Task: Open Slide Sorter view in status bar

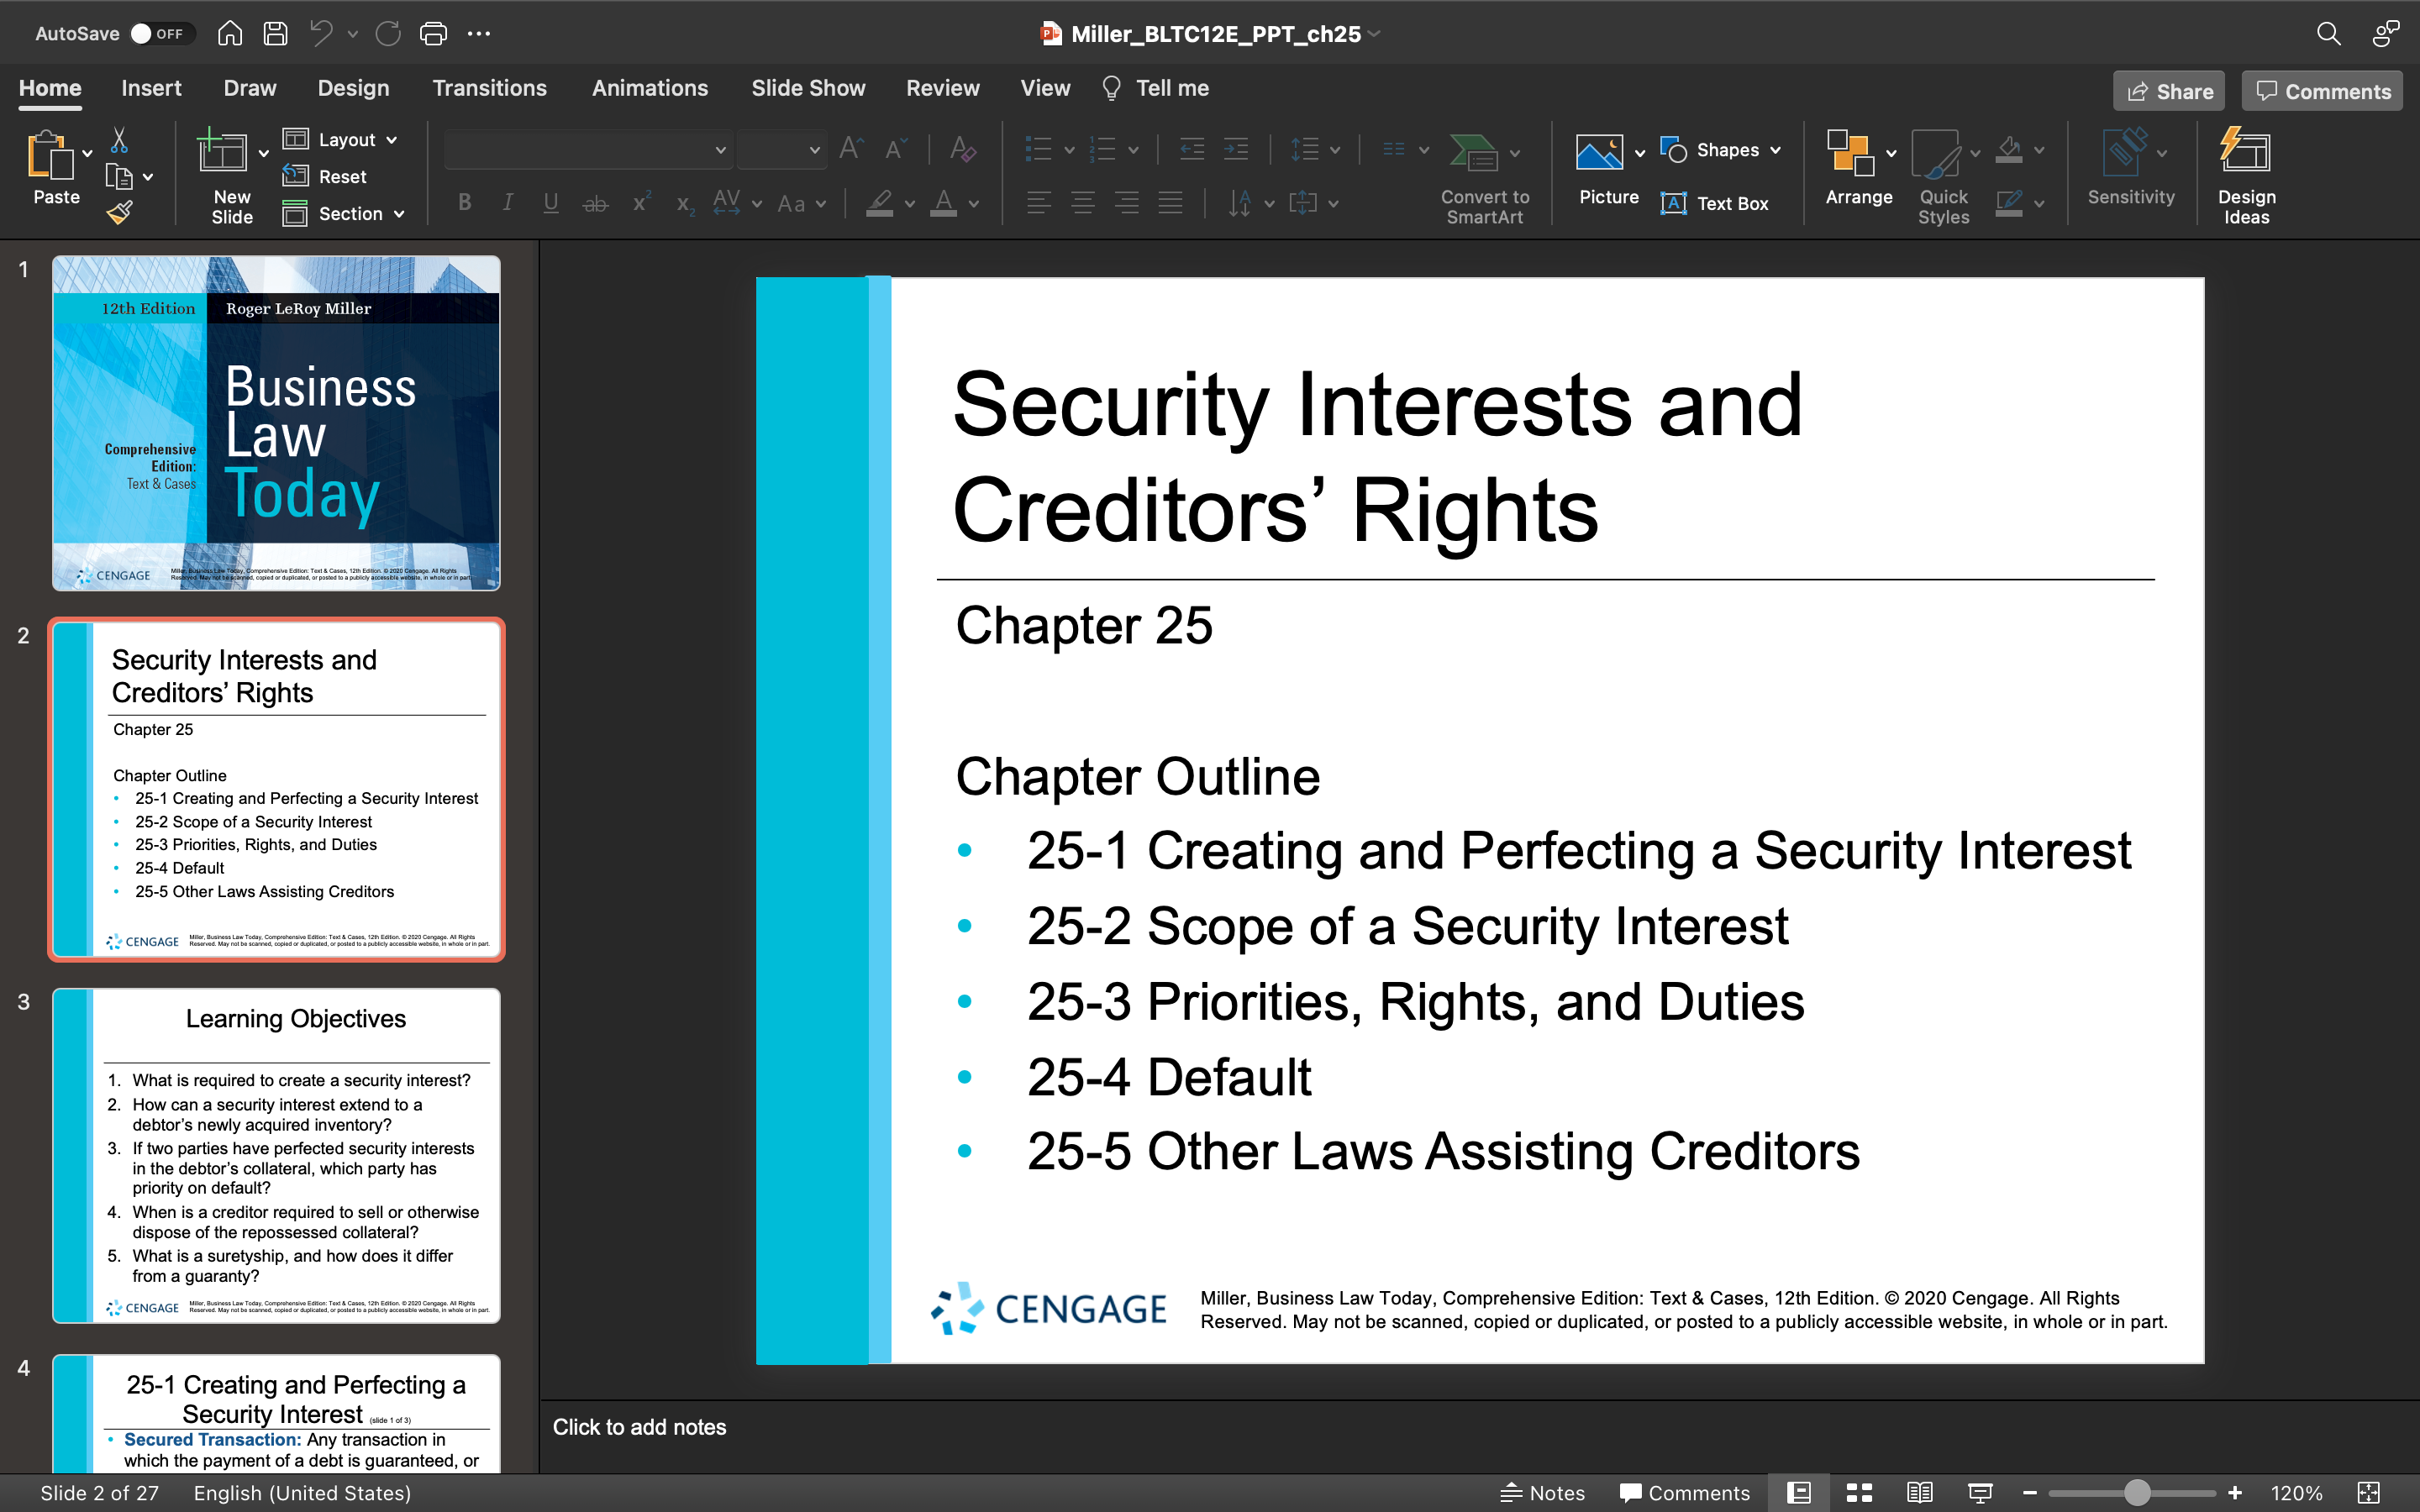Action: (1859, 1492)
